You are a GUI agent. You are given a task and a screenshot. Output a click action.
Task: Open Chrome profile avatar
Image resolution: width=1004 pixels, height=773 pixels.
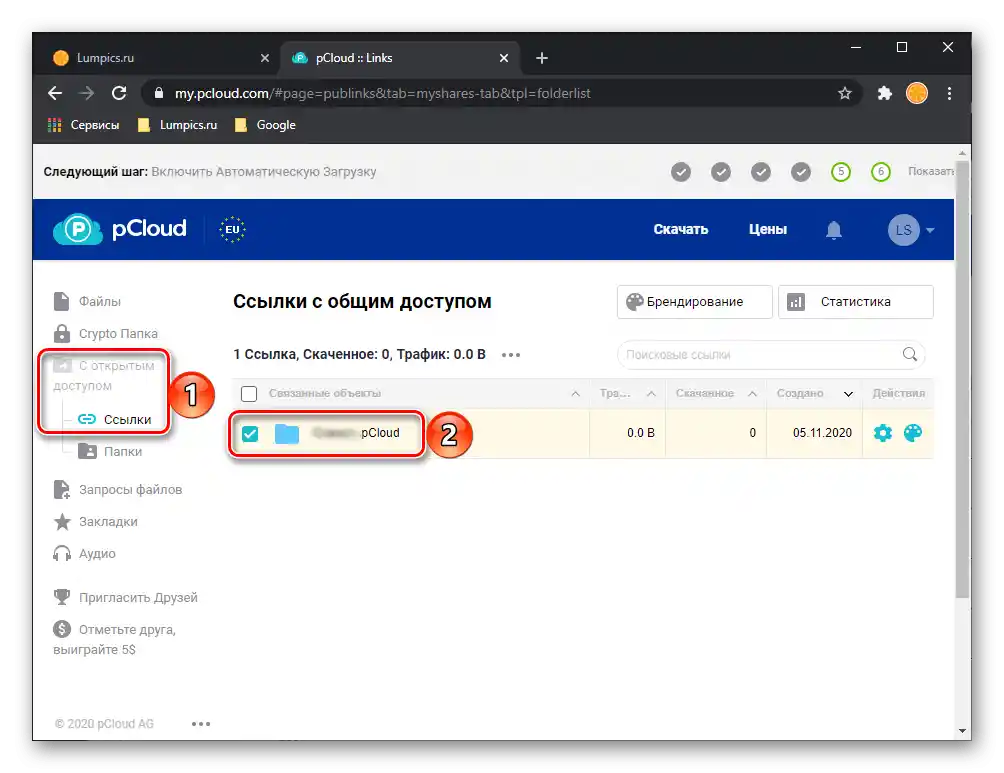916,94
